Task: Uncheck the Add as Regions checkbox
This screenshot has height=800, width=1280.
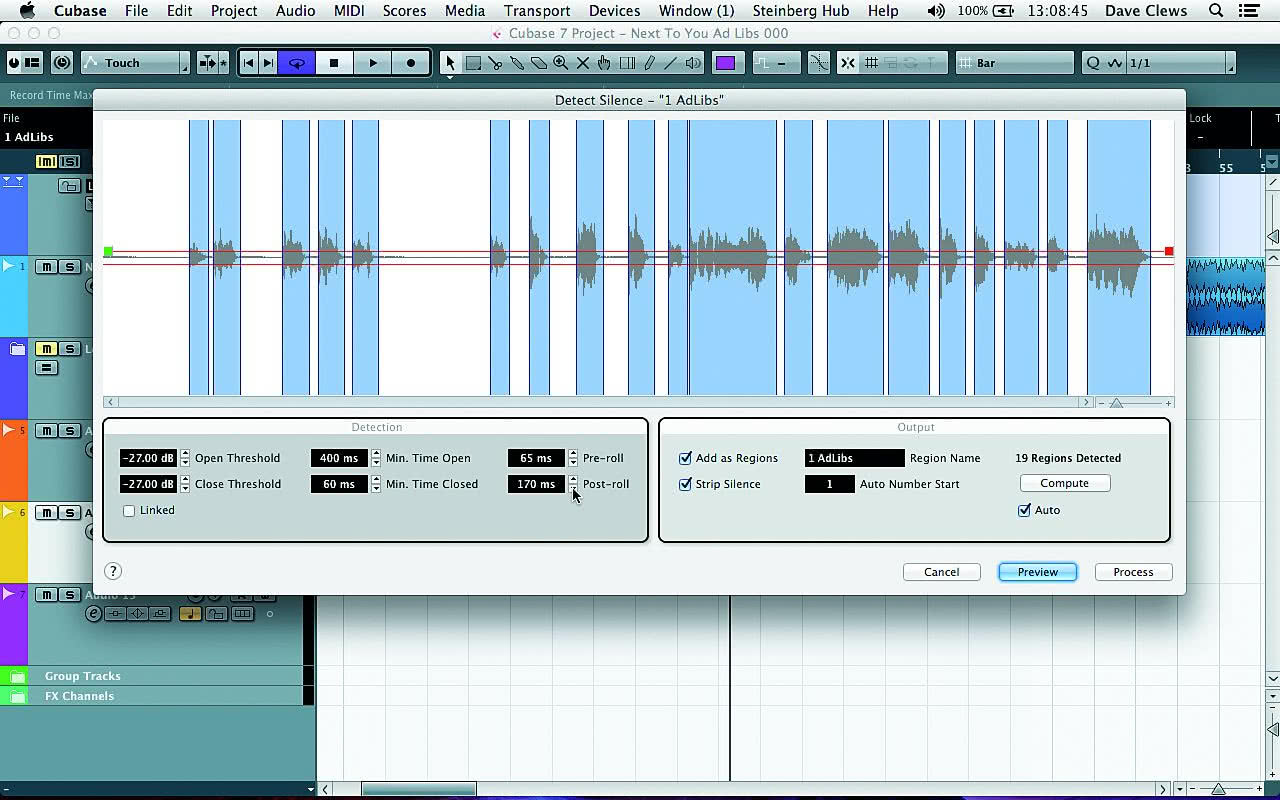Action: (x=685, y=458)
